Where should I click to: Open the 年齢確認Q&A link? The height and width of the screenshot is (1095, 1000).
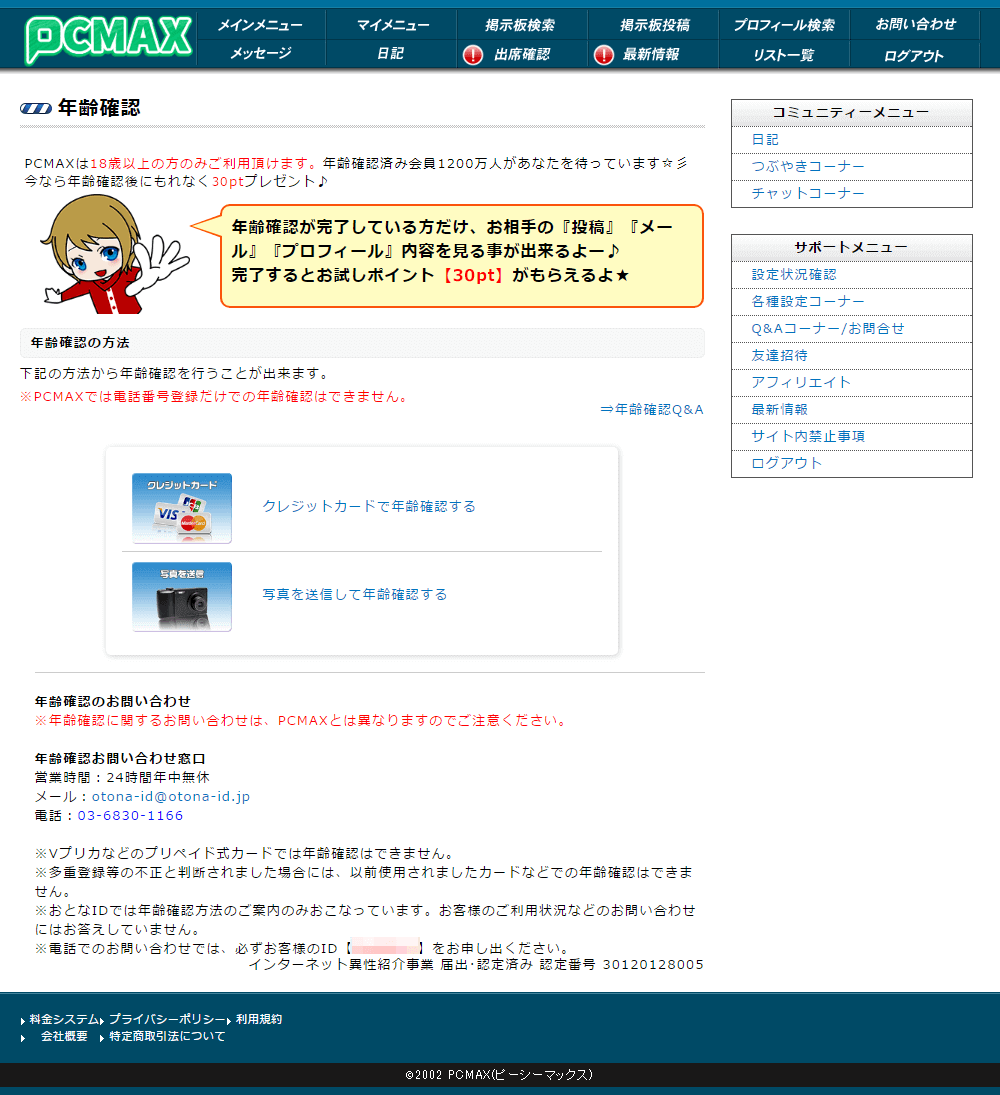(x=652, y=409)
